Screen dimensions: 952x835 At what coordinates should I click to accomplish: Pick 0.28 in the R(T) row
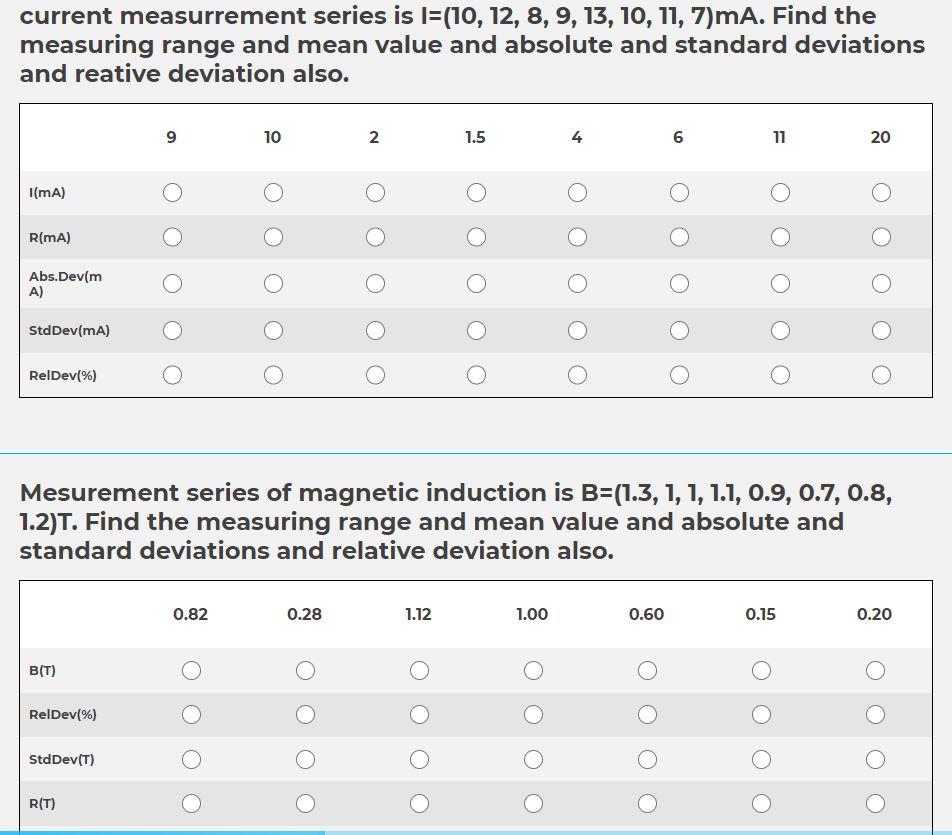coord(305,803)
